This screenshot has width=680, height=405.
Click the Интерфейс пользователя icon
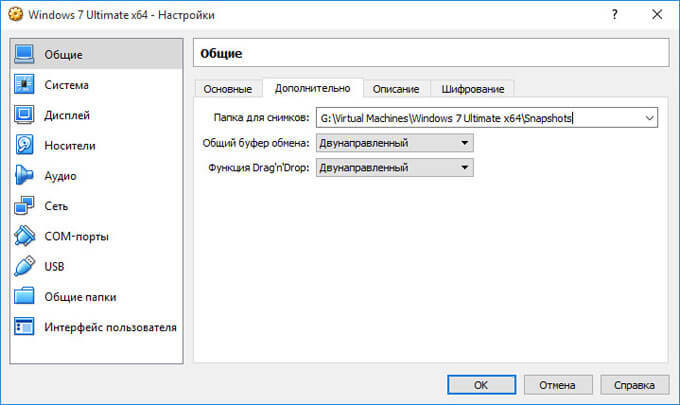click(26, 327)
